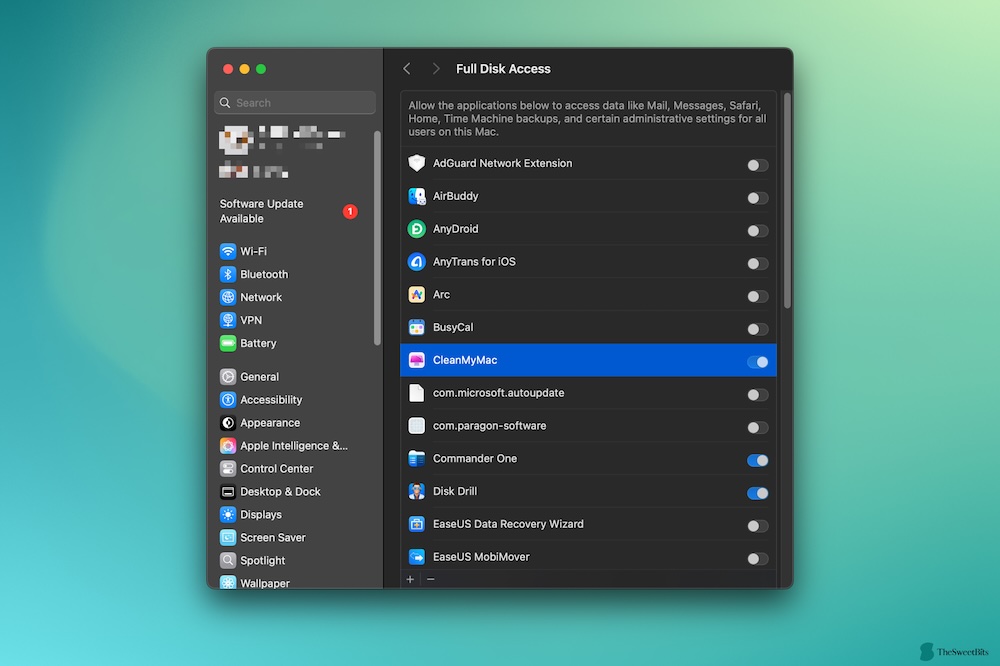This screenshot has width=1000, height=666.
Task: Click the Accessibility sidebar icon
Action: [228, 400]
